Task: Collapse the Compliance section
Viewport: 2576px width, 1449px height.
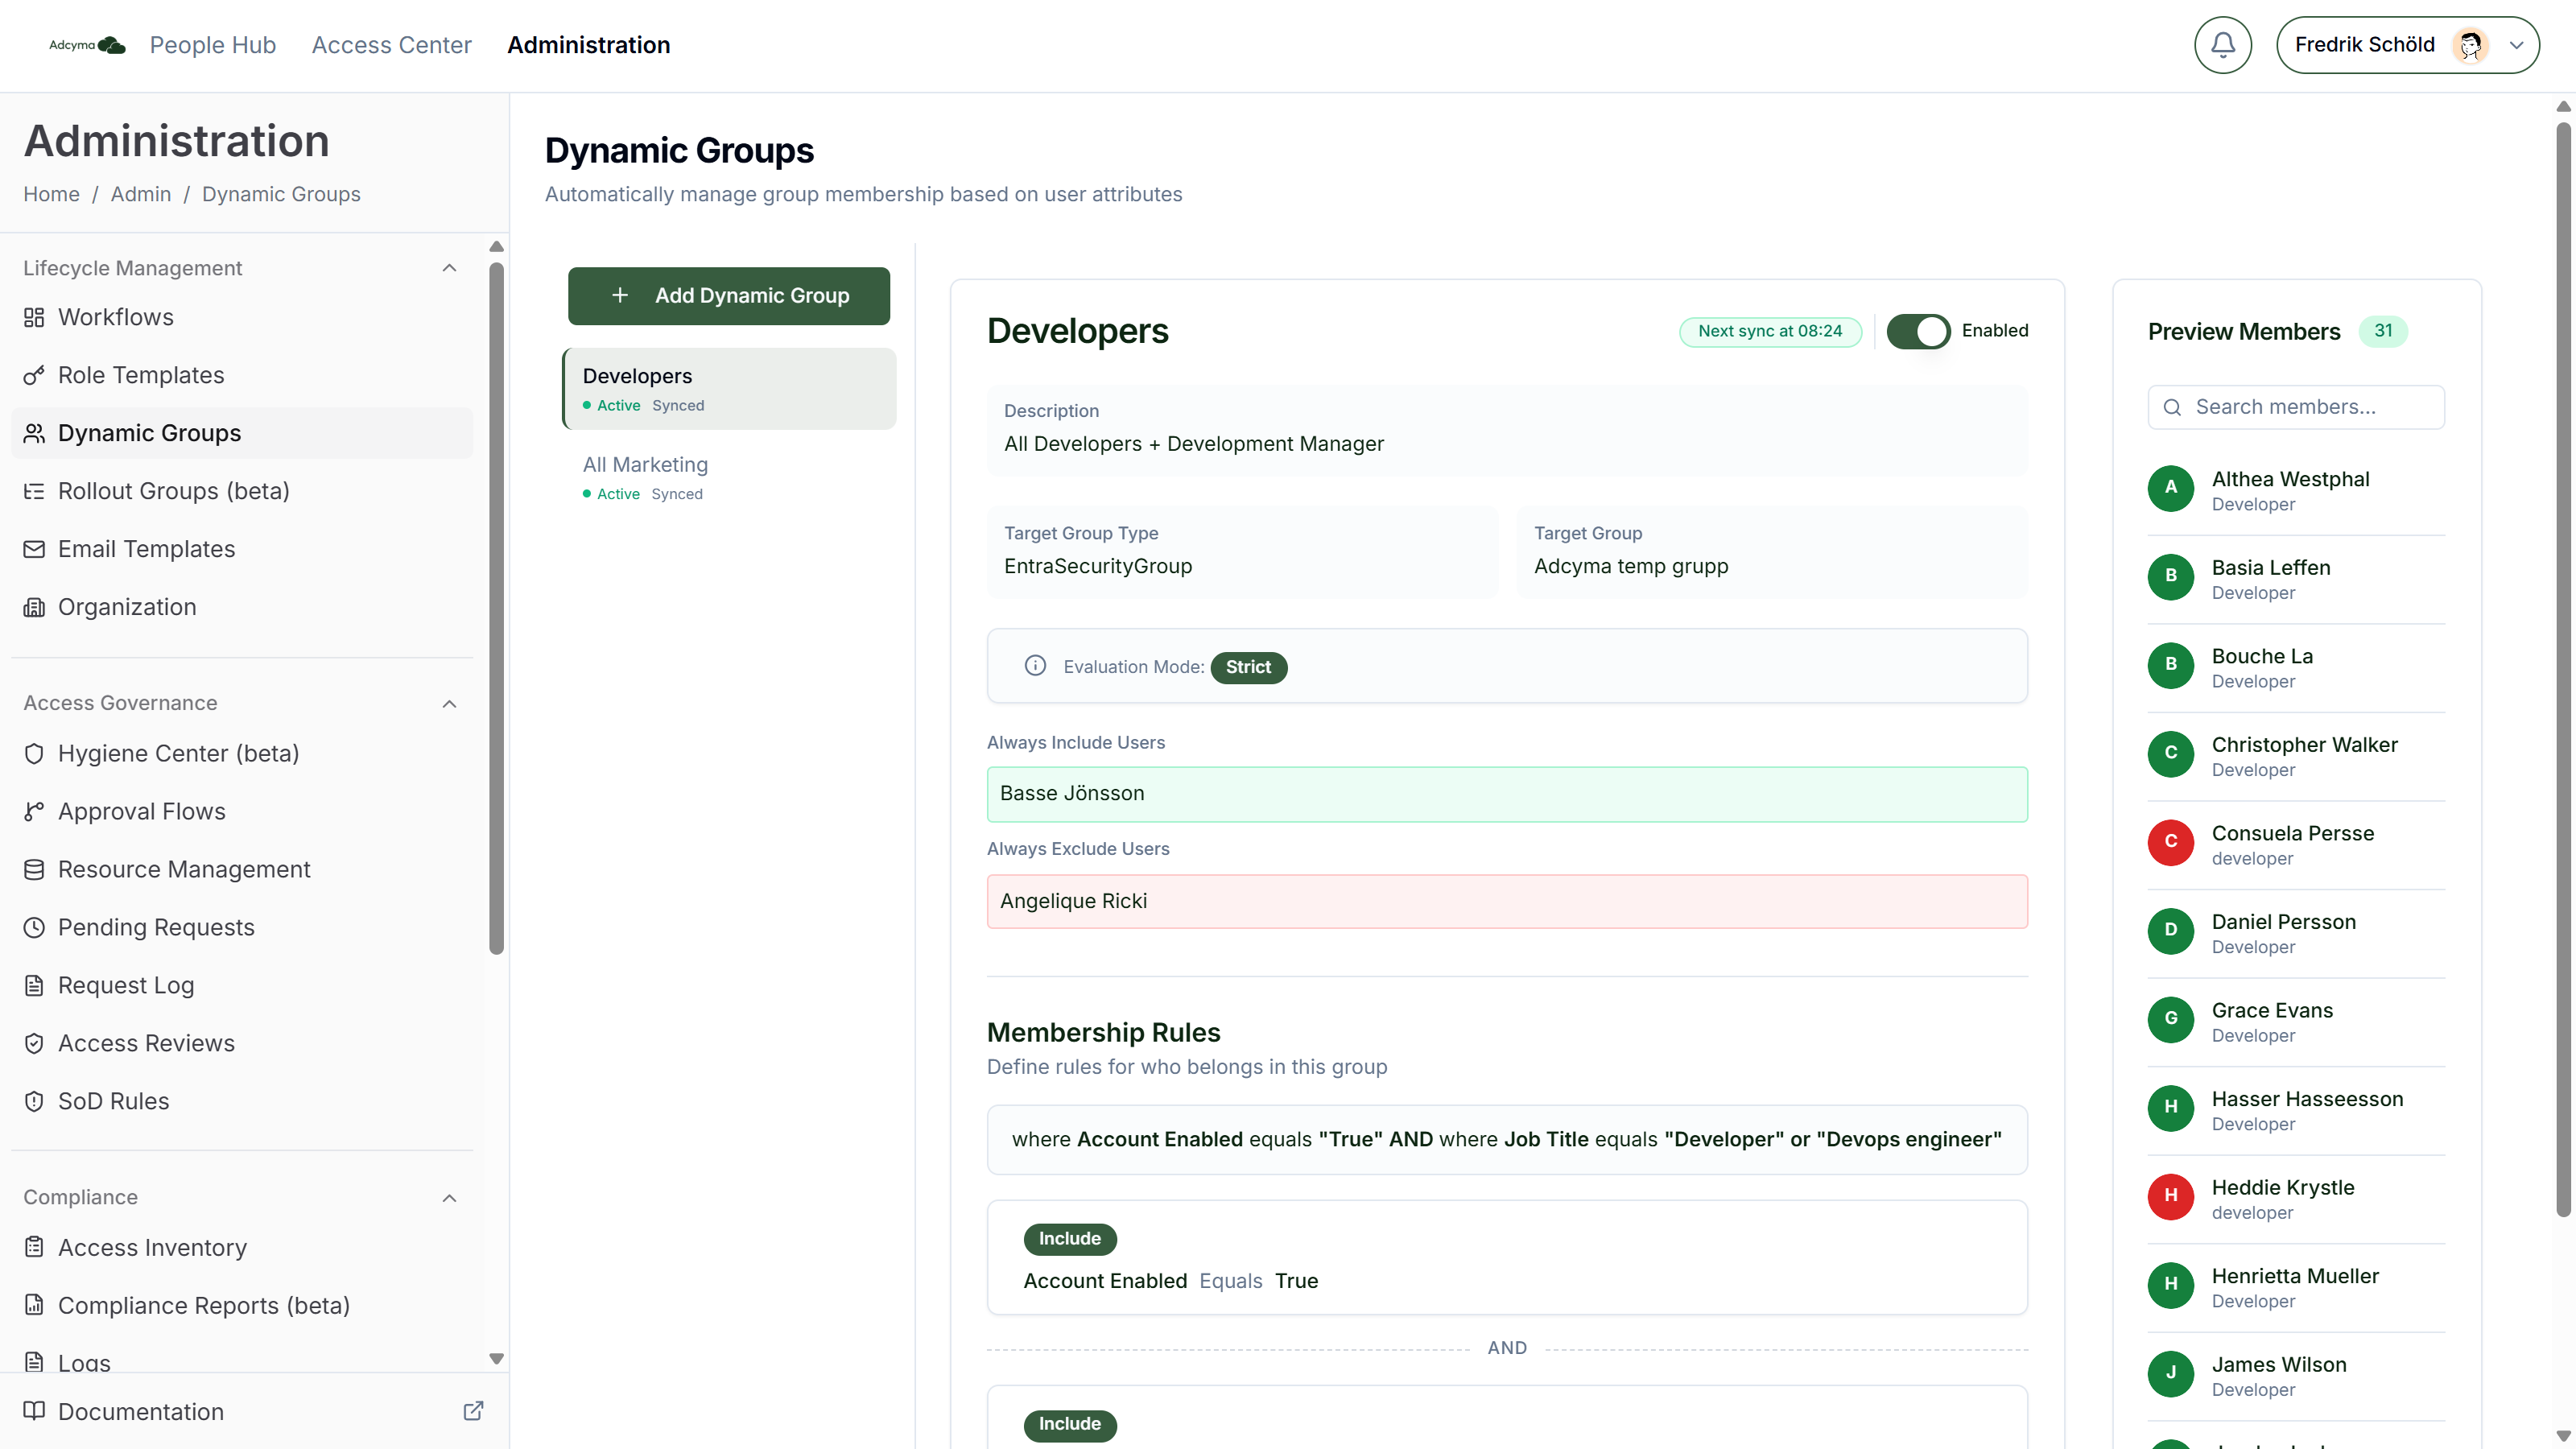Action: pyautogui.click(x=449, y=1198)
